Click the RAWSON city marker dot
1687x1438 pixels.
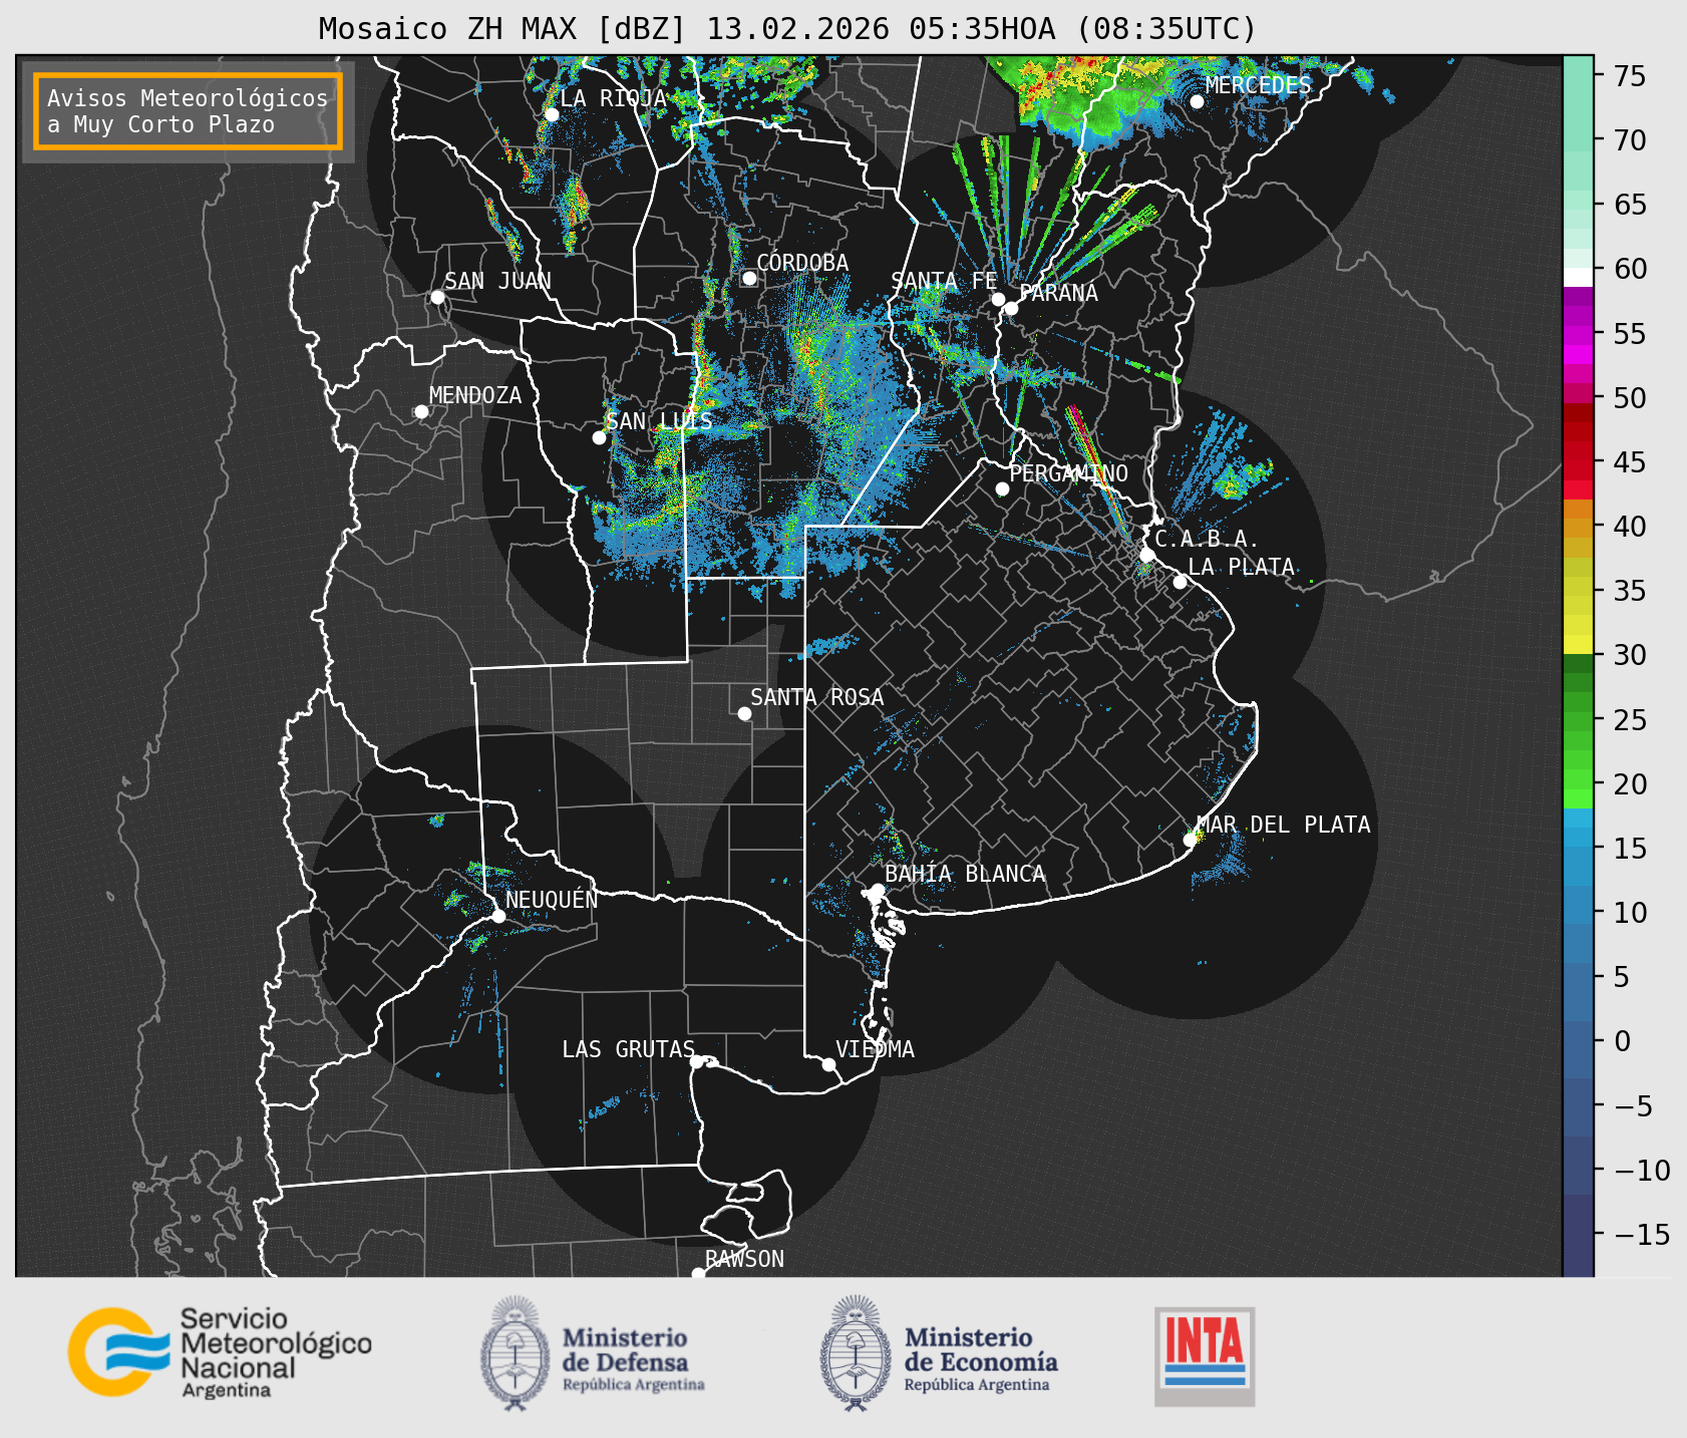pos(698,1273)
